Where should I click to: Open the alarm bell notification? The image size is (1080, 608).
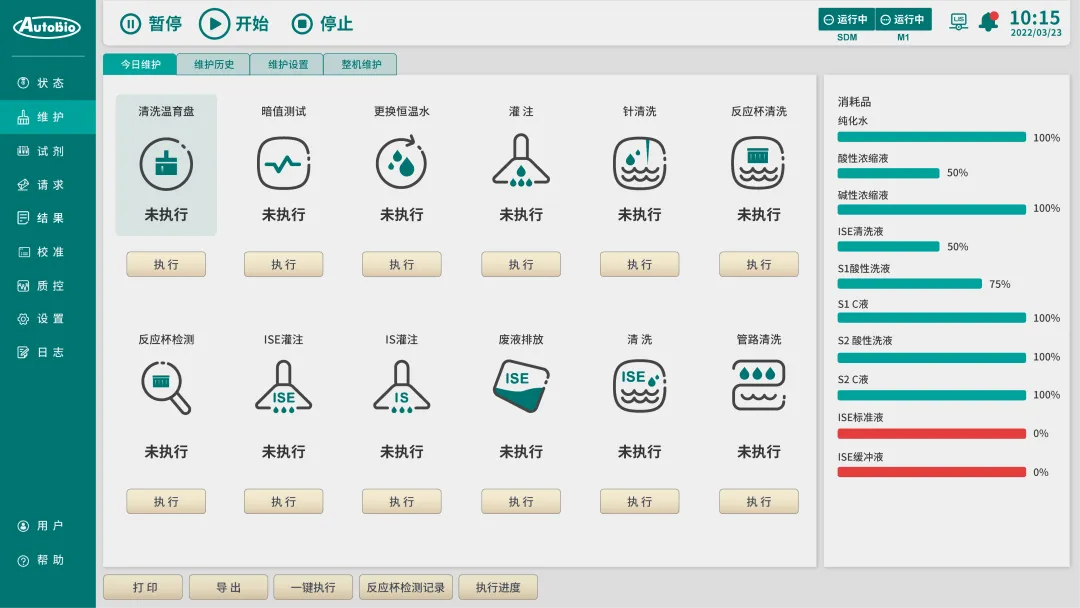[x=989, y=22]
